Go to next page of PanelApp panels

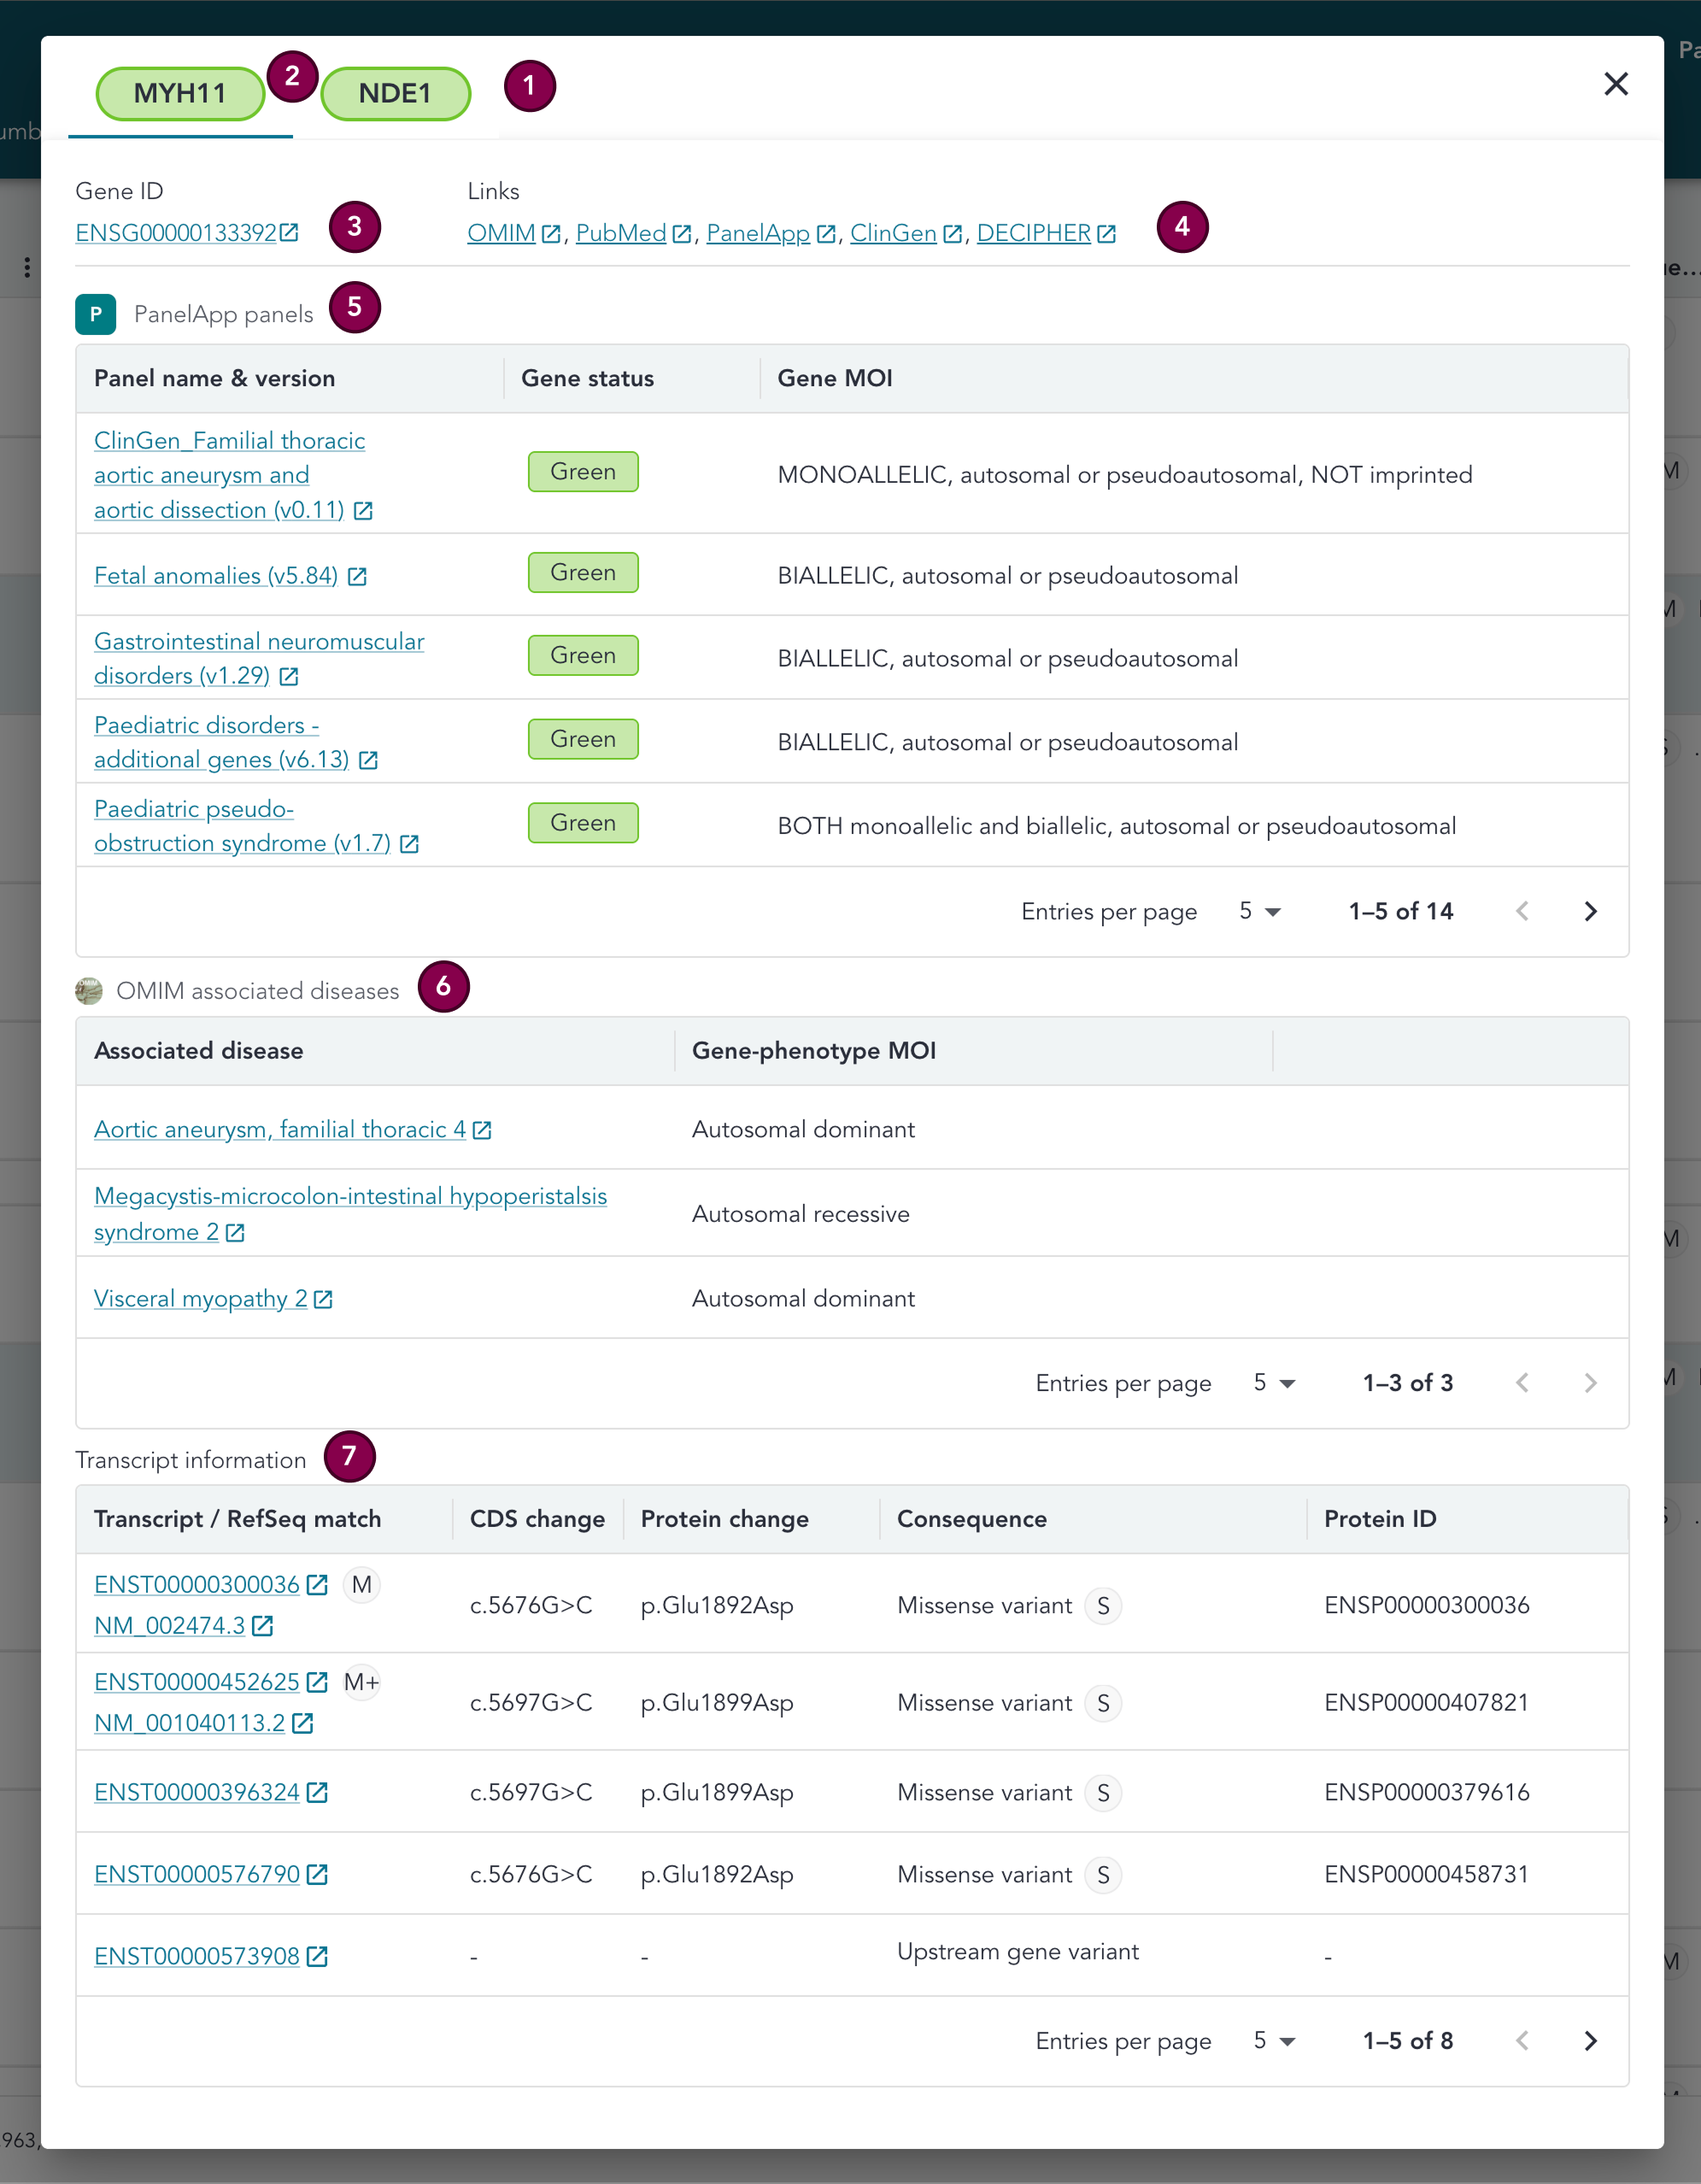pos(1590,911)
